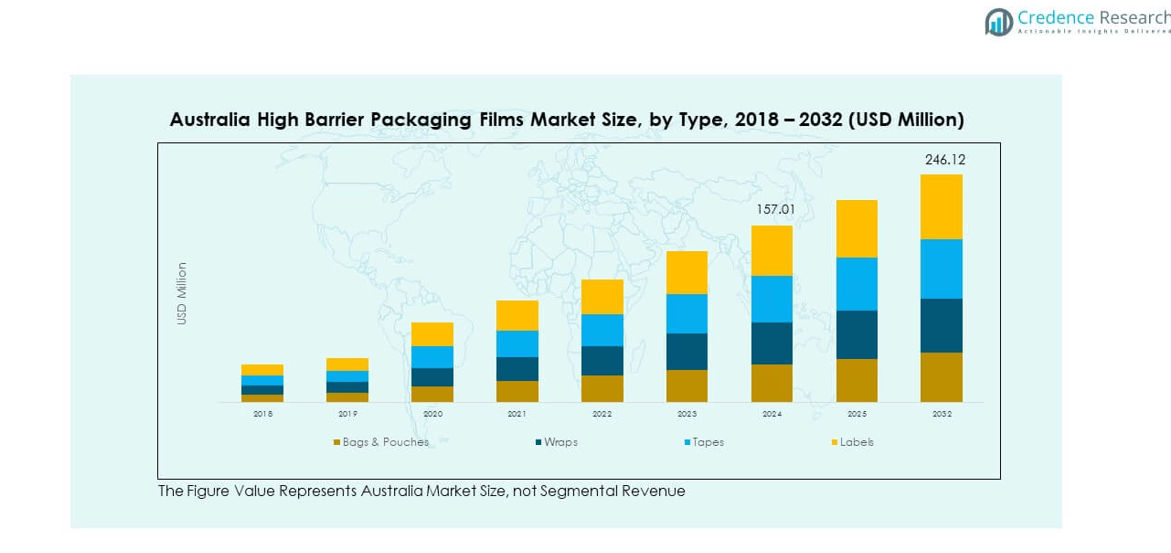Image resolution: width=1171 pixels, height=553 pixels.
Task: Click the yellow Labels segment of 2022 bar
Action: (602, 297)
